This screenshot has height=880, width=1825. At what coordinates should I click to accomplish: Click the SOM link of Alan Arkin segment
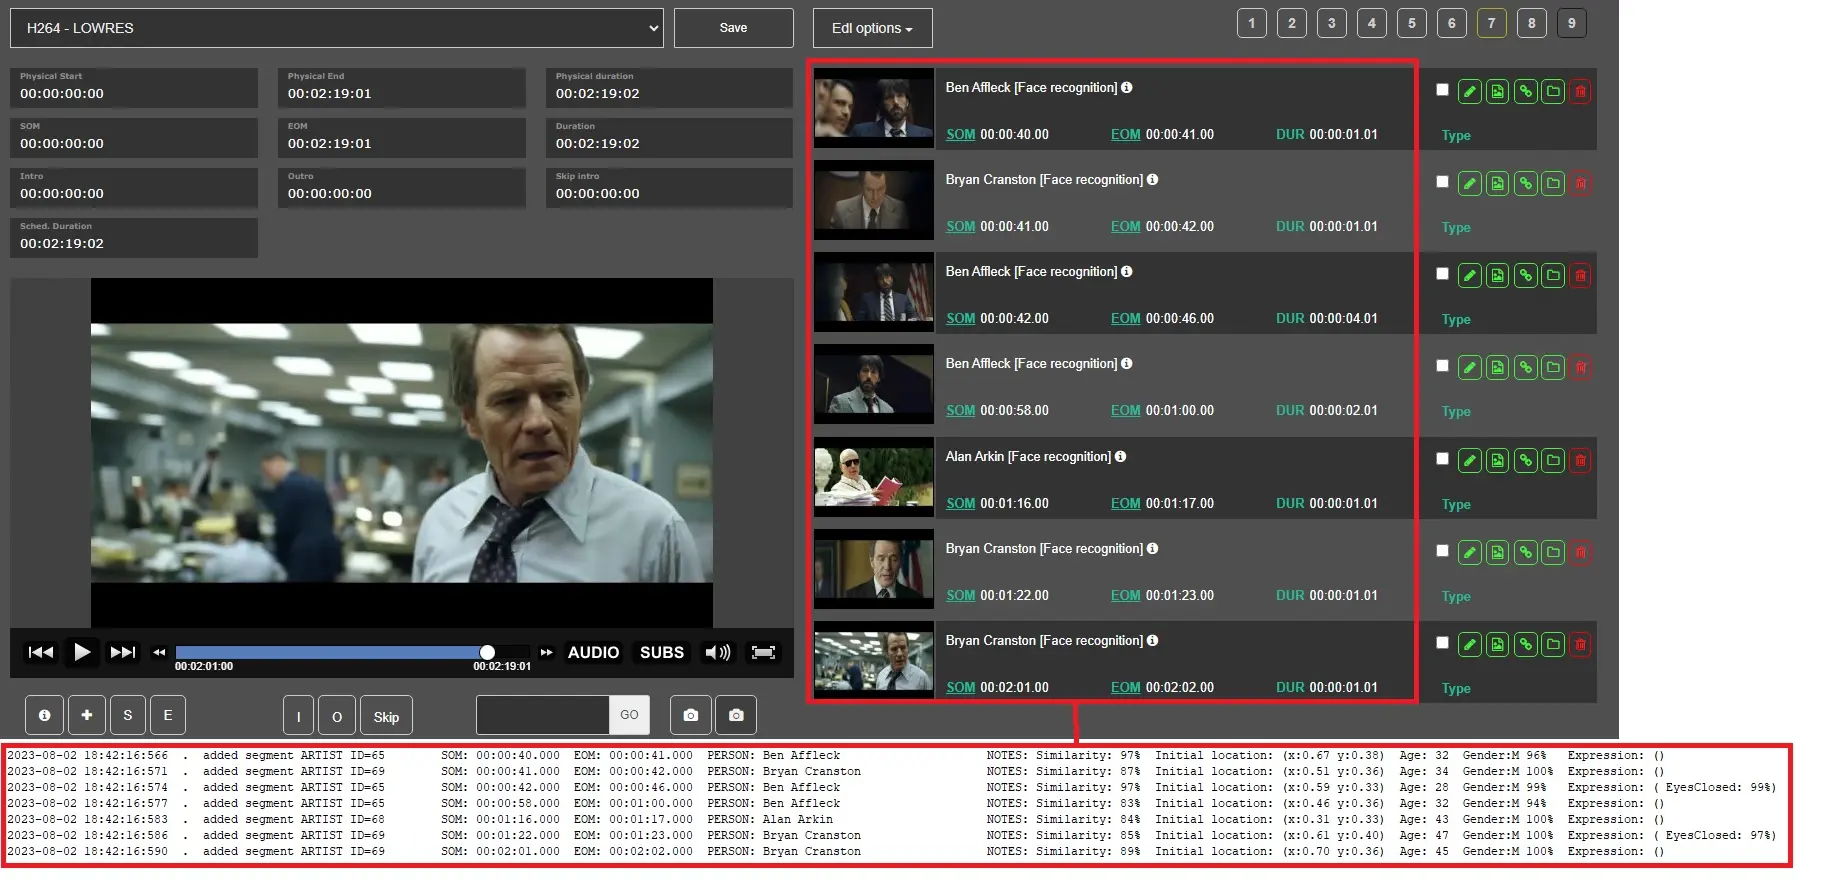960,504
